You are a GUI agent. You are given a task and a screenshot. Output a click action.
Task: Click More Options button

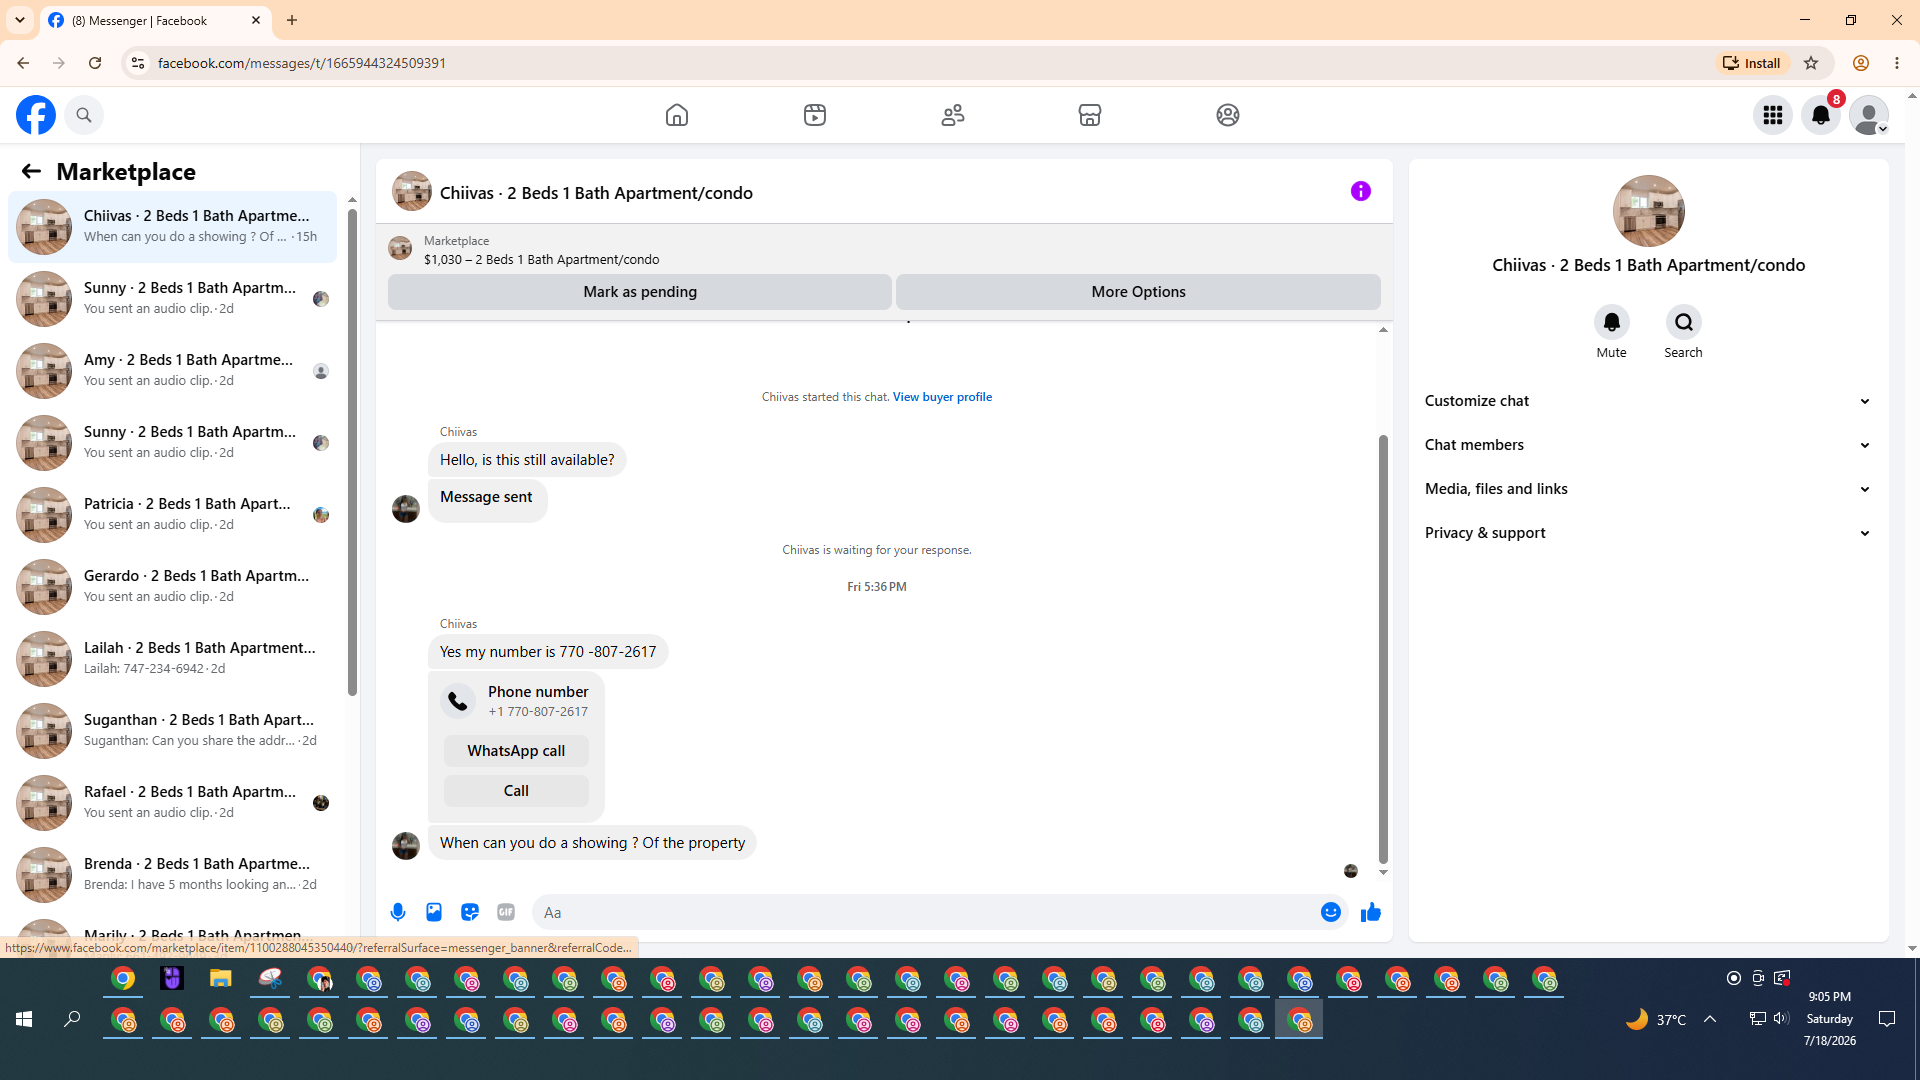coord(1138,292)
